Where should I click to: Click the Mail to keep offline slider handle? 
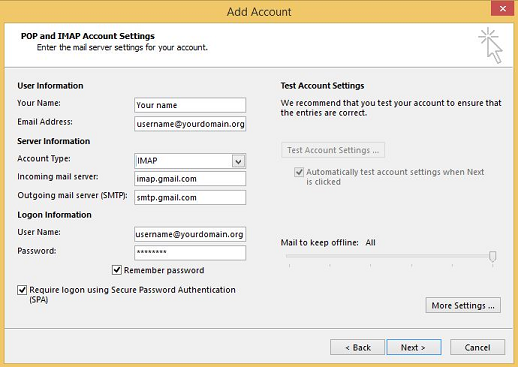492,256
